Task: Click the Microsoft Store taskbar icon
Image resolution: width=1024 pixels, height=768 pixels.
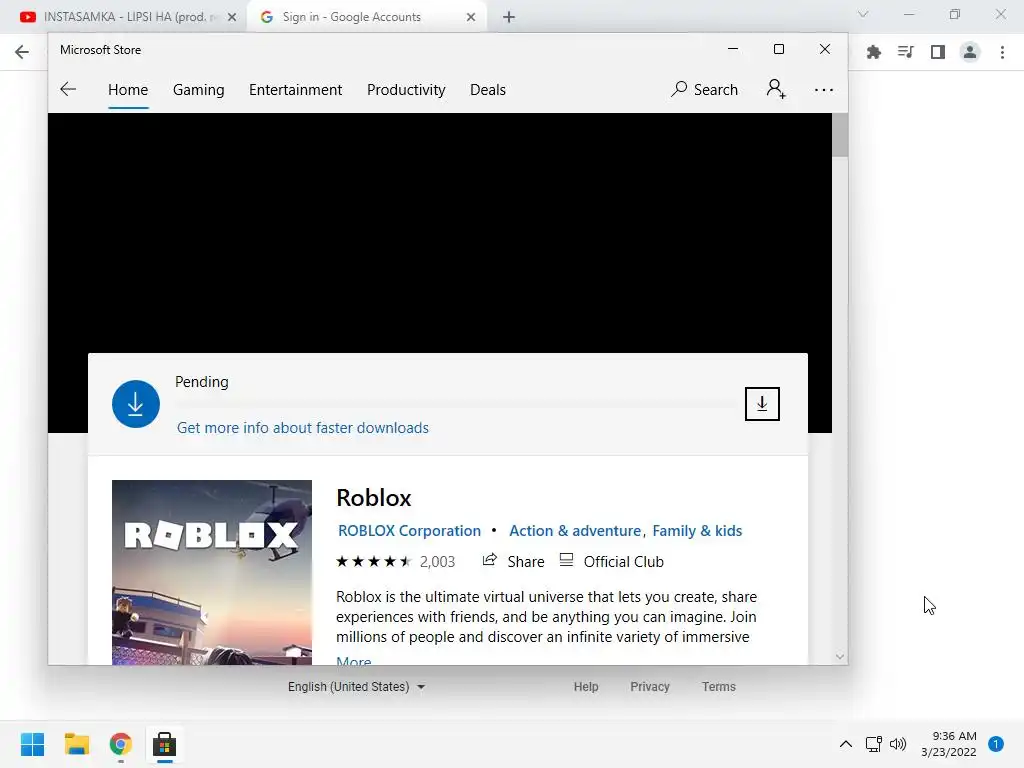Action: [165, 744]
